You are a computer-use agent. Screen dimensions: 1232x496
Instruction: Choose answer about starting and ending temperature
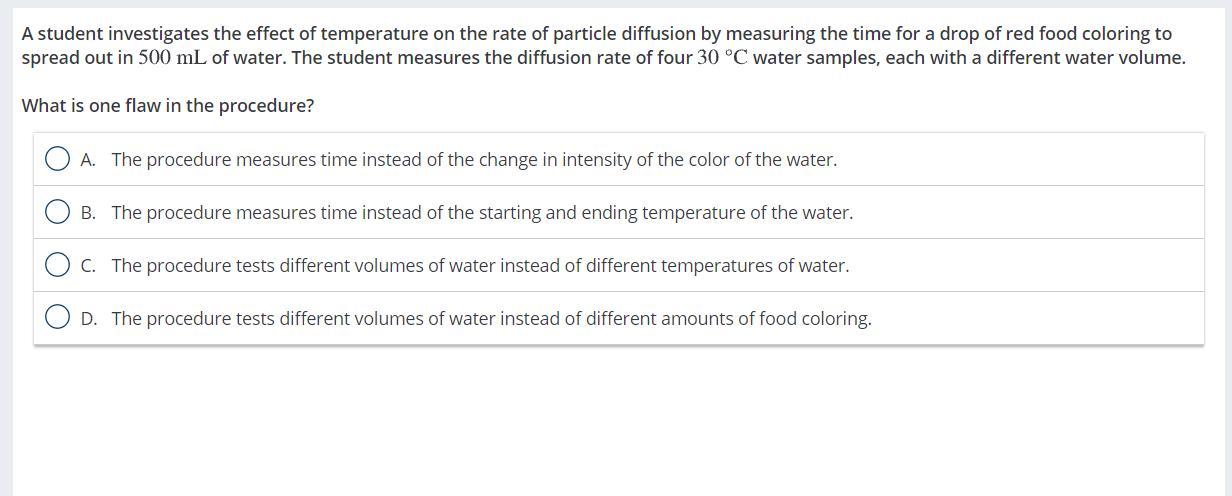482,212
